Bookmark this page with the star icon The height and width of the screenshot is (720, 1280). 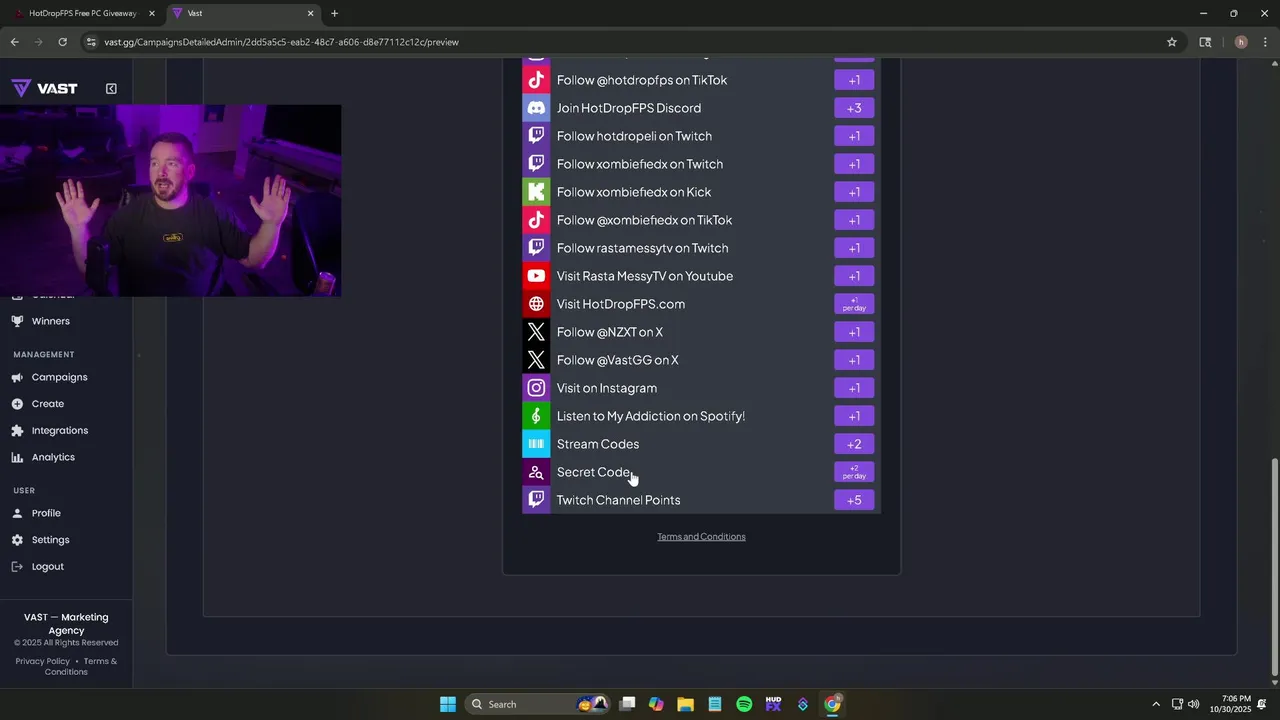[x=1172, y=42]
